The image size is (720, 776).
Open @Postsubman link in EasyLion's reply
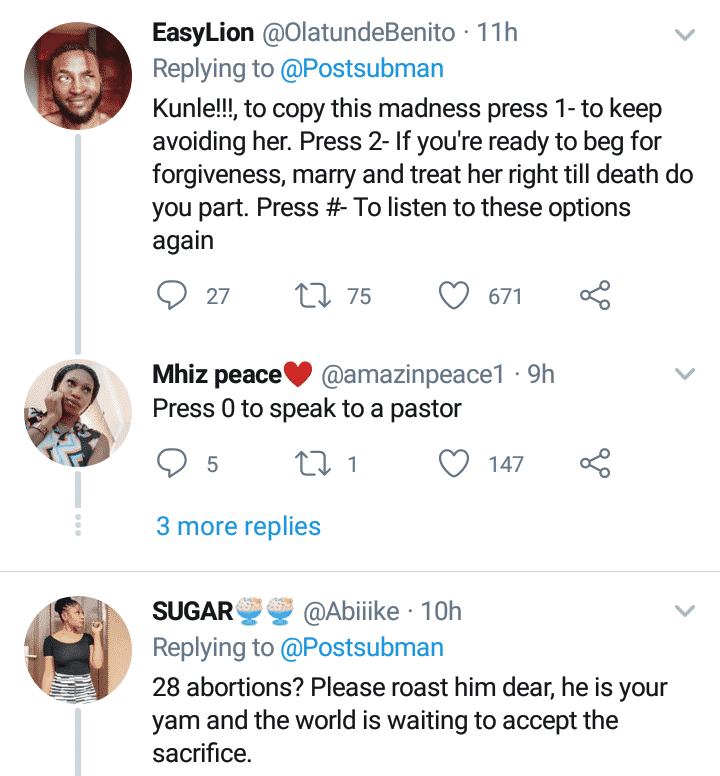pos(362,69)
